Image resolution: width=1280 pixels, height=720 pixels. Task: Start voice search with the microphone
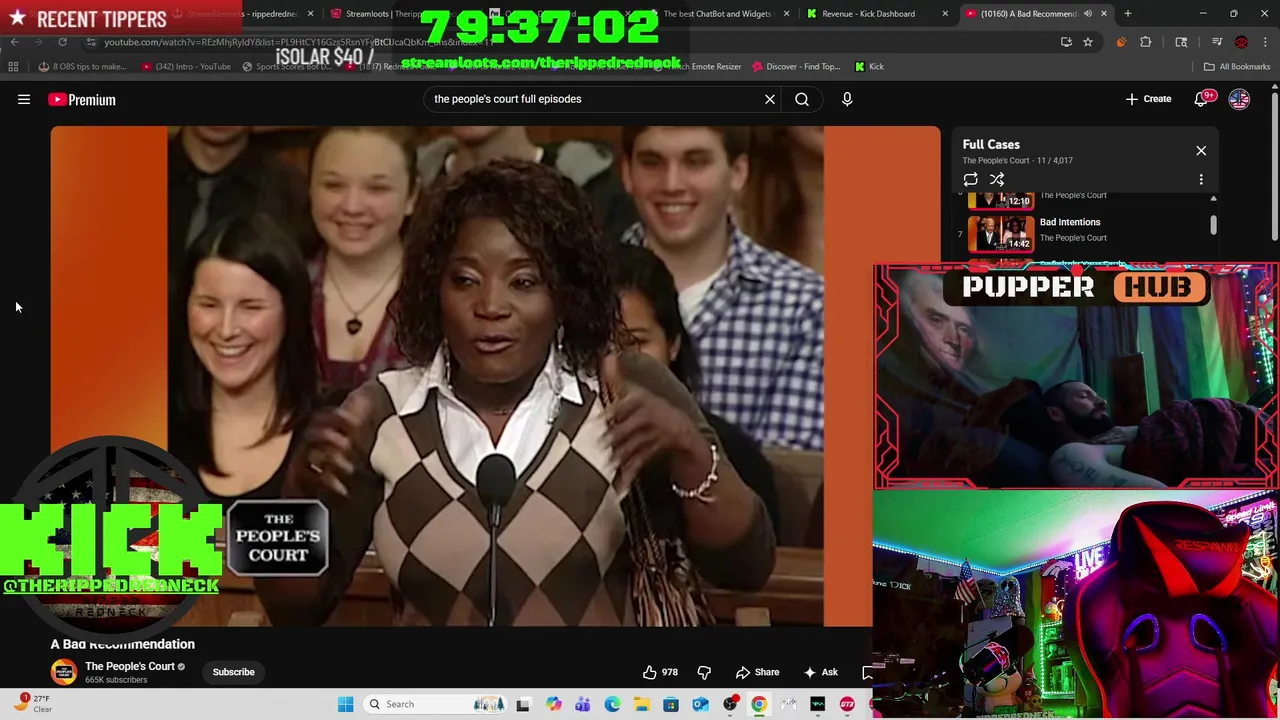click(847, 99)
